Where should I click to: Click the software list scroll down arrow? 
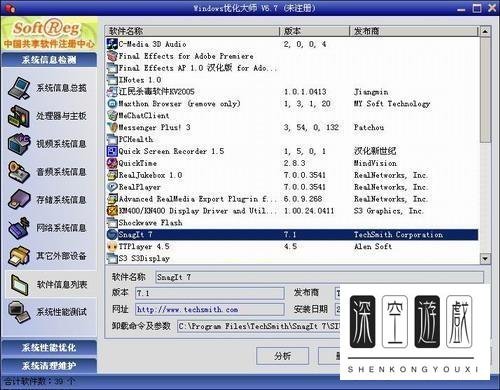click(485, 258)
